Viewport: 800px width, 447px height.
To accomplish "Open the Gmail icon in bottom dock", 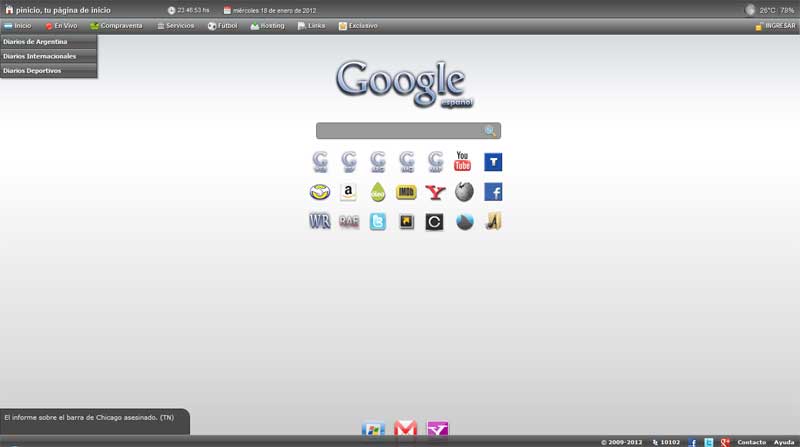I will click(x=405, y=429).
